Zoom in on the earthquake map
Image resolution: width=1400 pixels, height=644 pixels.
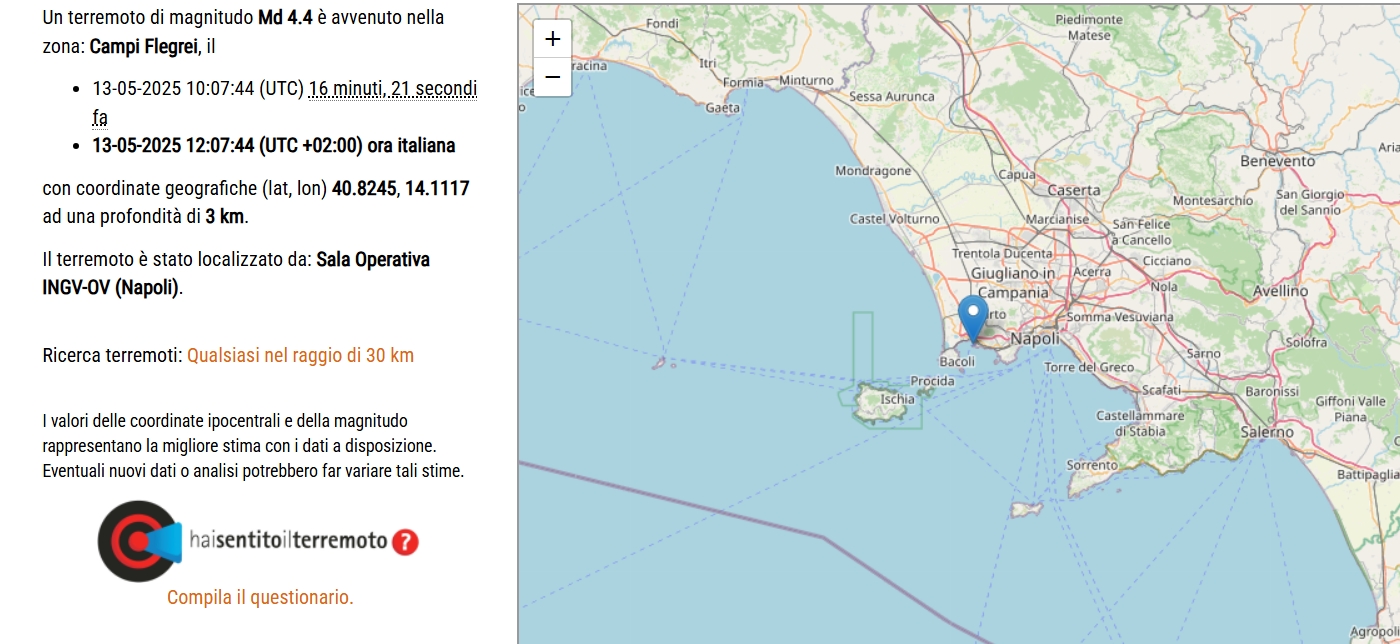click(552, 40)
